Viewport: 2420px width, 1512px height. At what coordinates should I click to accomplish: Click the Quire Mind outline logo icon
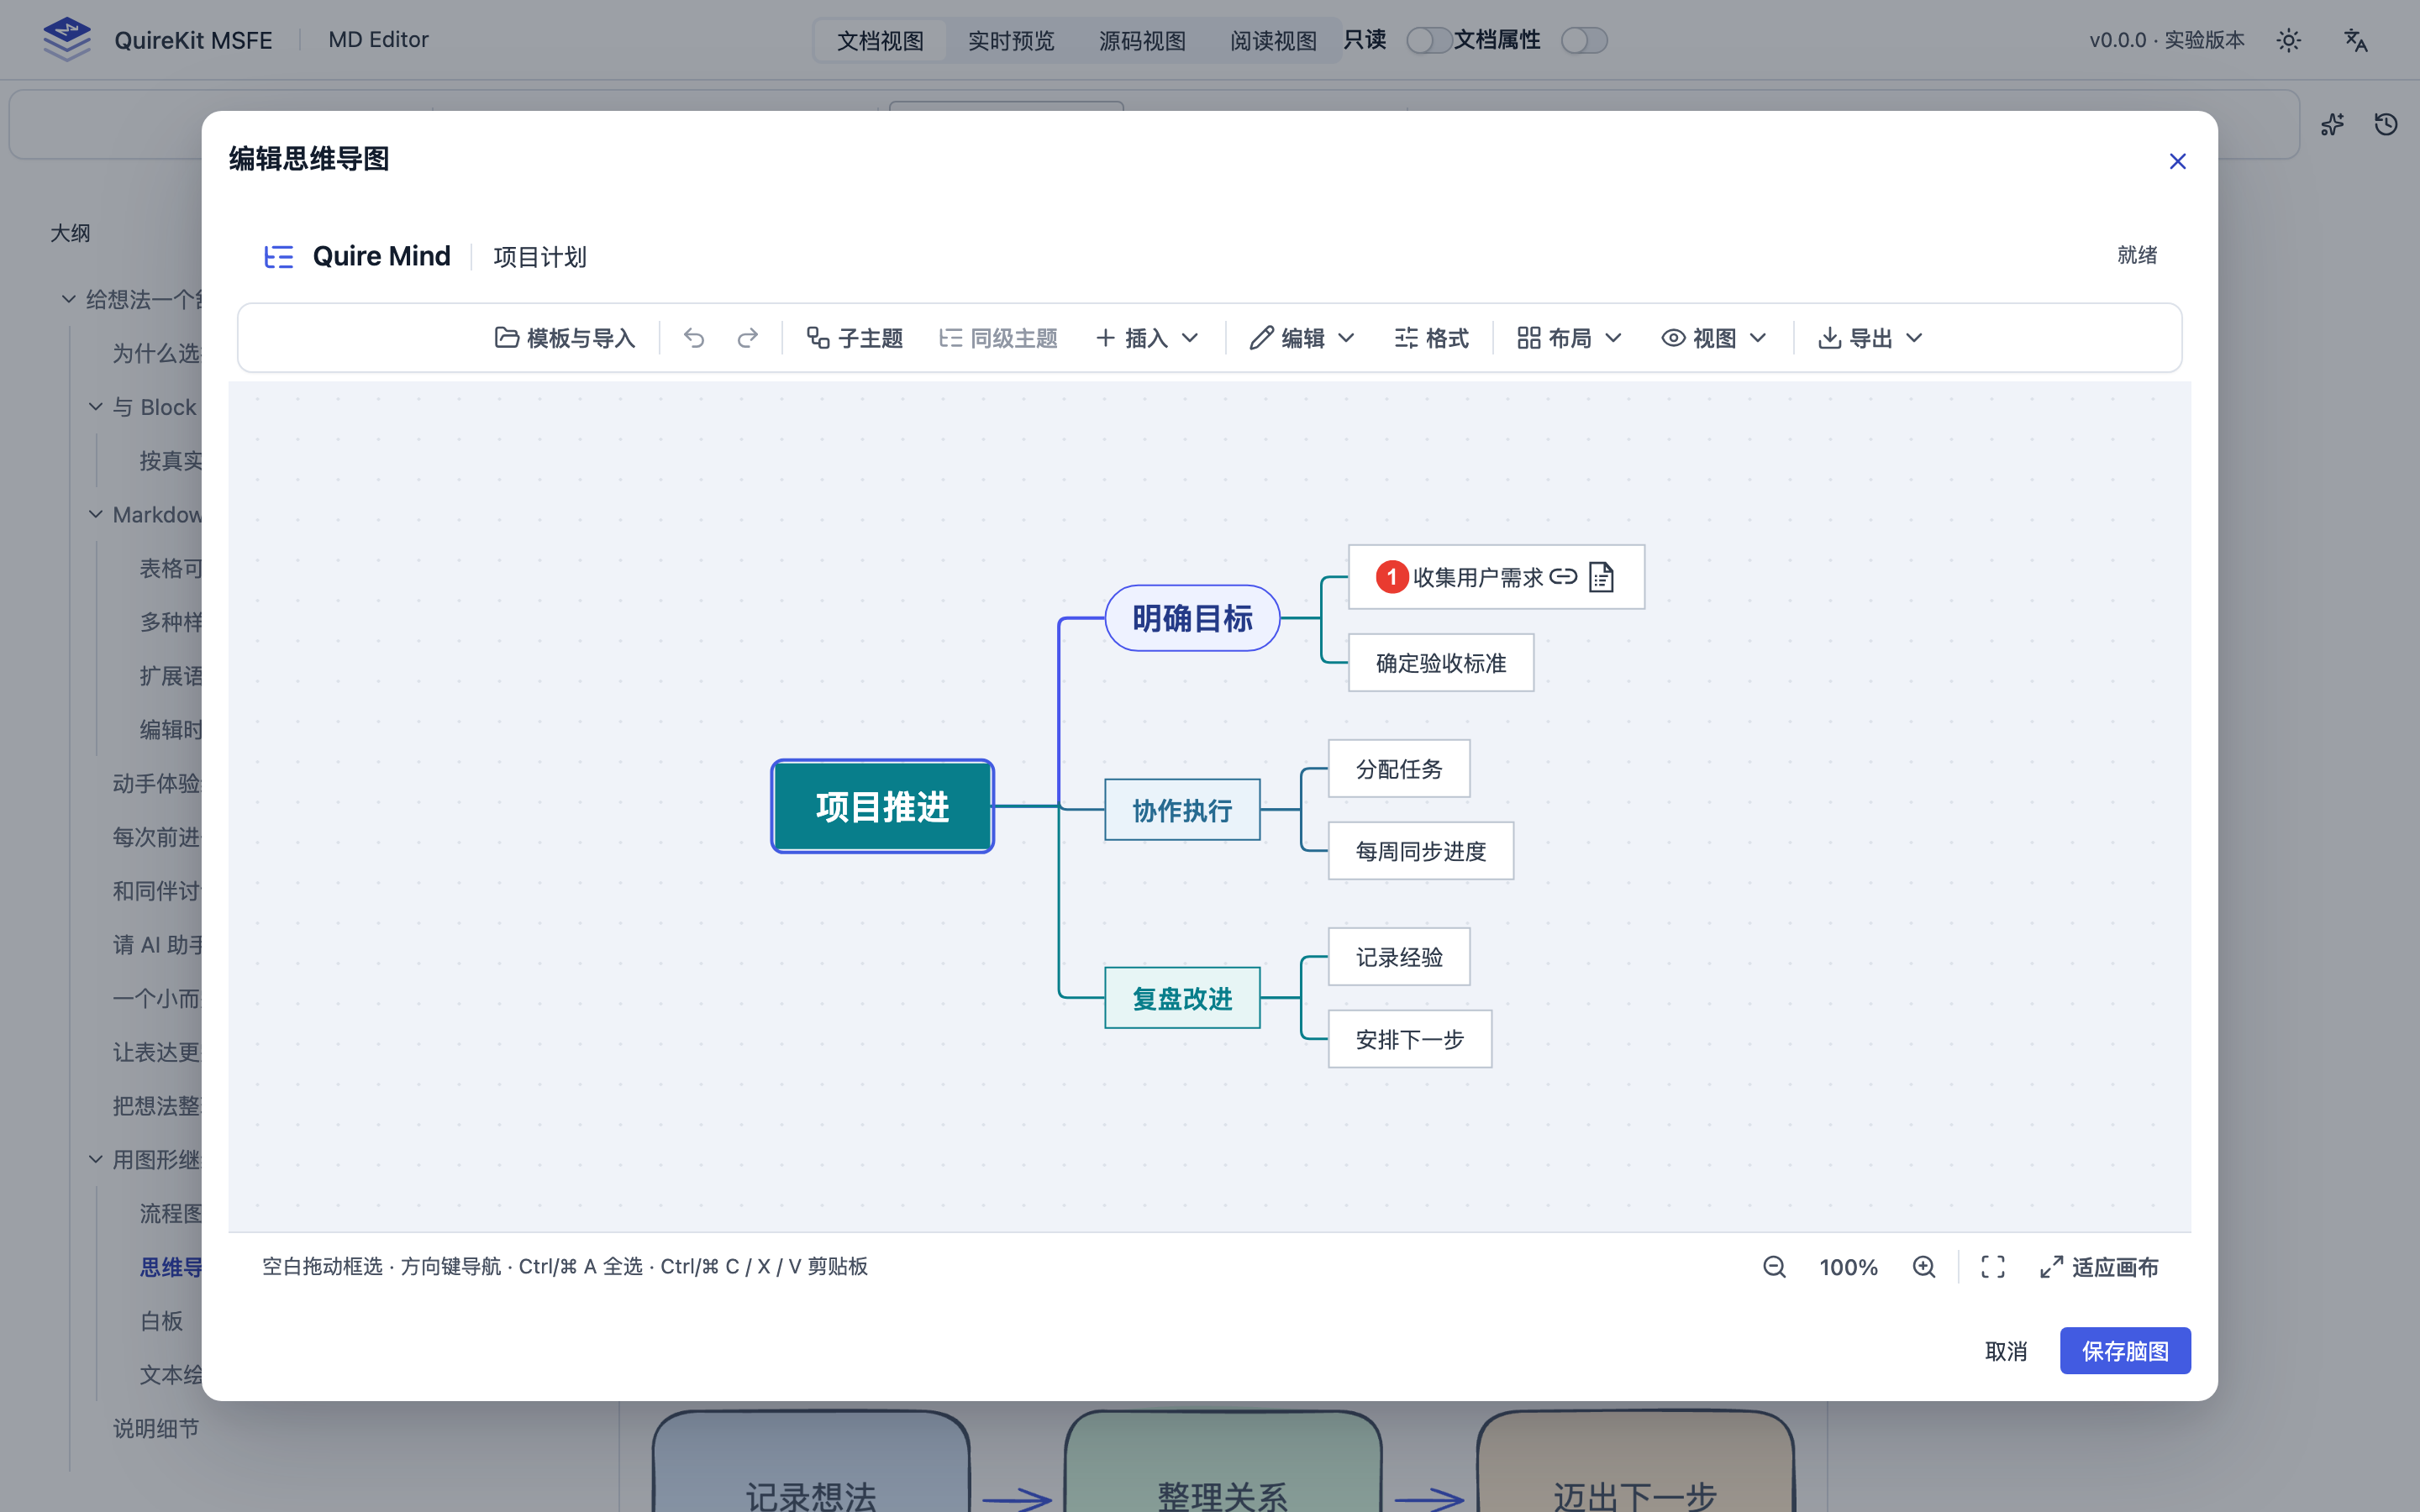pyautogui.click(x=279, y=257)
